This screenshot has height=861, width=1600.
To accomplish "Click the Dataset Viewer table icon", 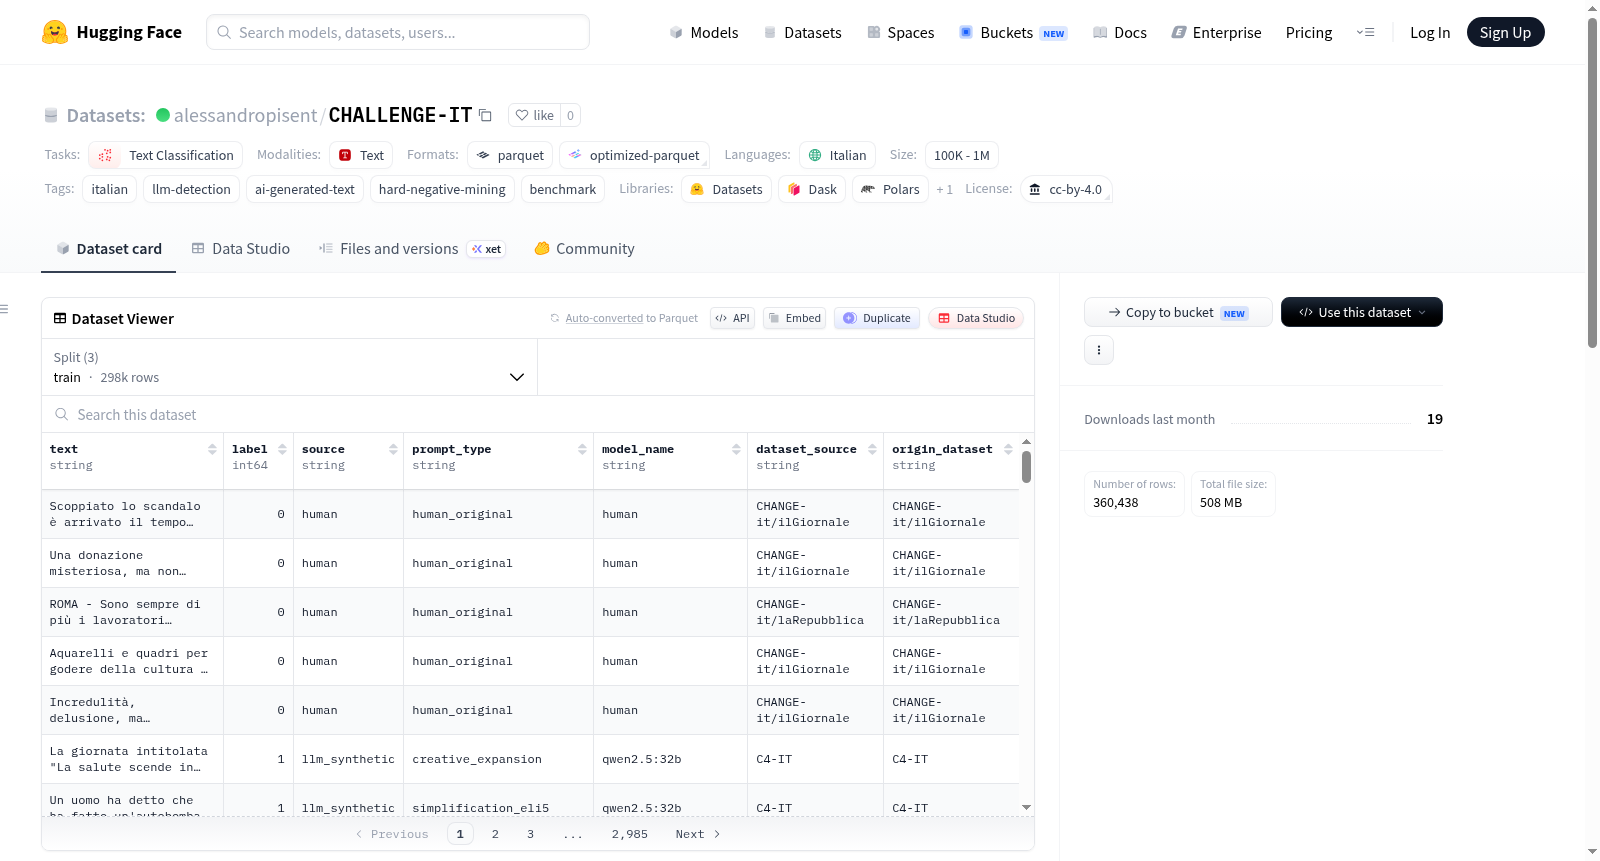I will click(x=60, y=319).
